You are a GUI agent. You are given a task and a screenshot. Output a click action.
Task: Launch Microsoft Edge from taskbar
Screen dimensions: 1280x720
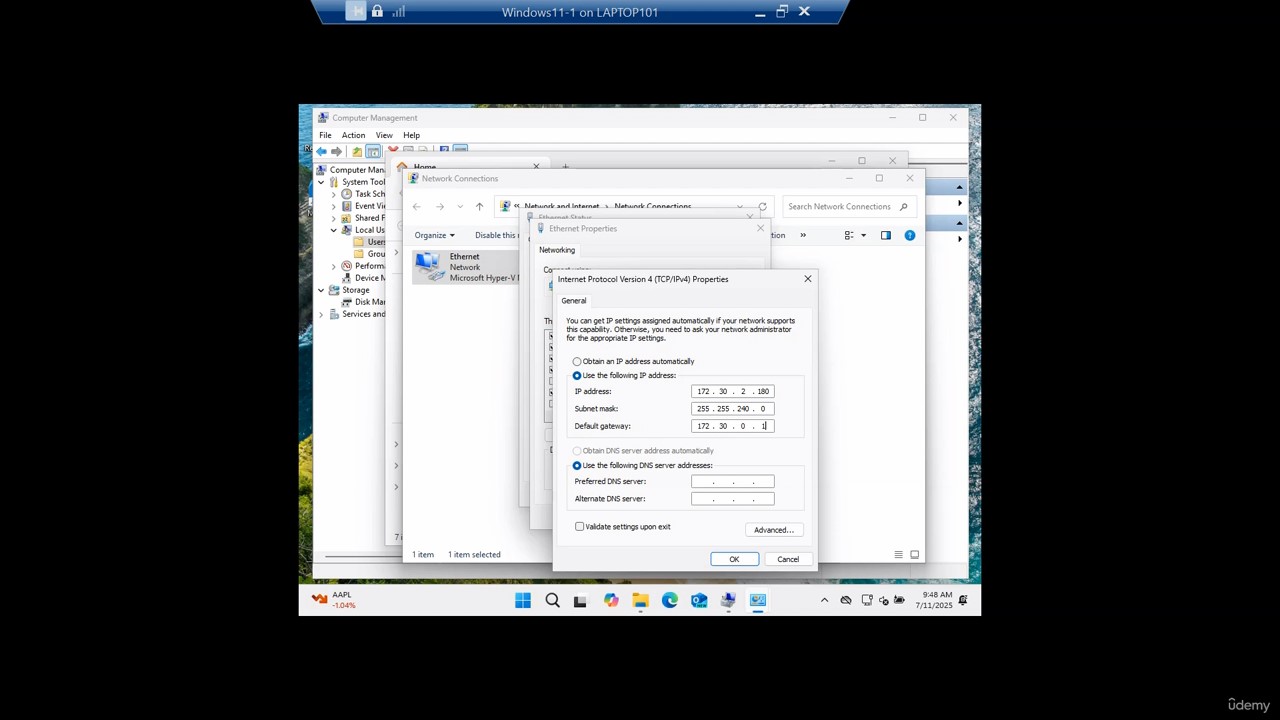pyautogui.click(x=669, y=600)
